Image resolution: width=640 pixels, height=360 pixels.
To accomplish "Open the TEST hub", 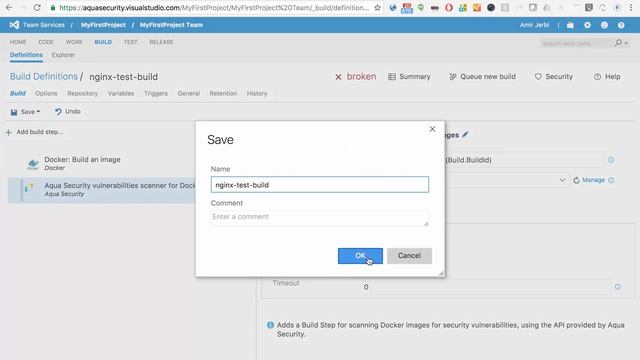I will click(x=131, y=42).
